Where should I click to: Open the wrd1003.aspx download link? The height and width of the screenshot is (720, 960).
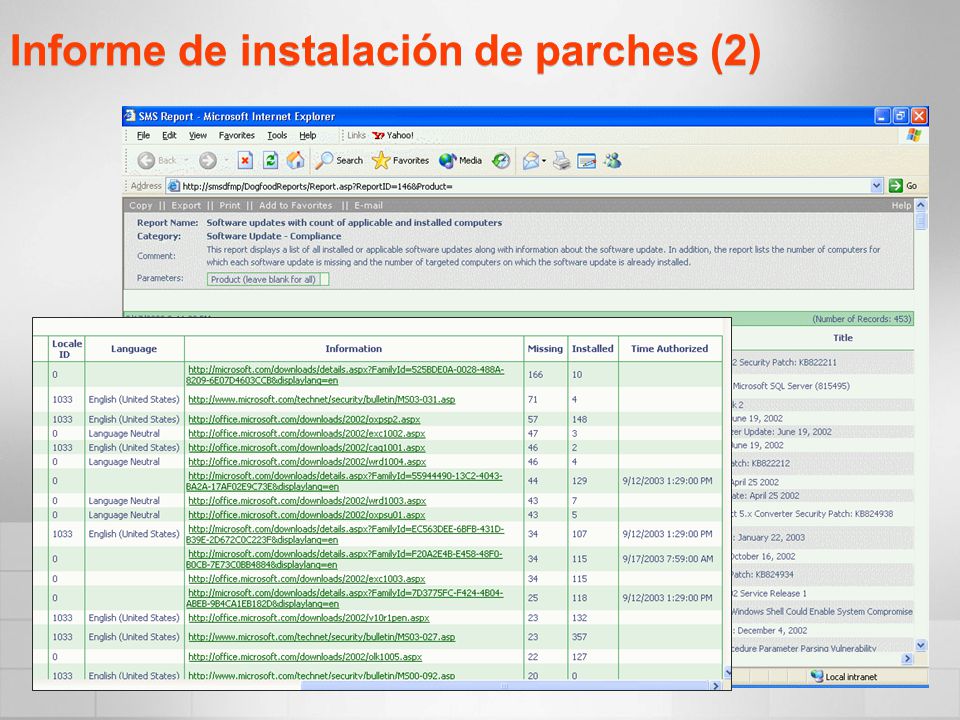[x=307, y=501]
